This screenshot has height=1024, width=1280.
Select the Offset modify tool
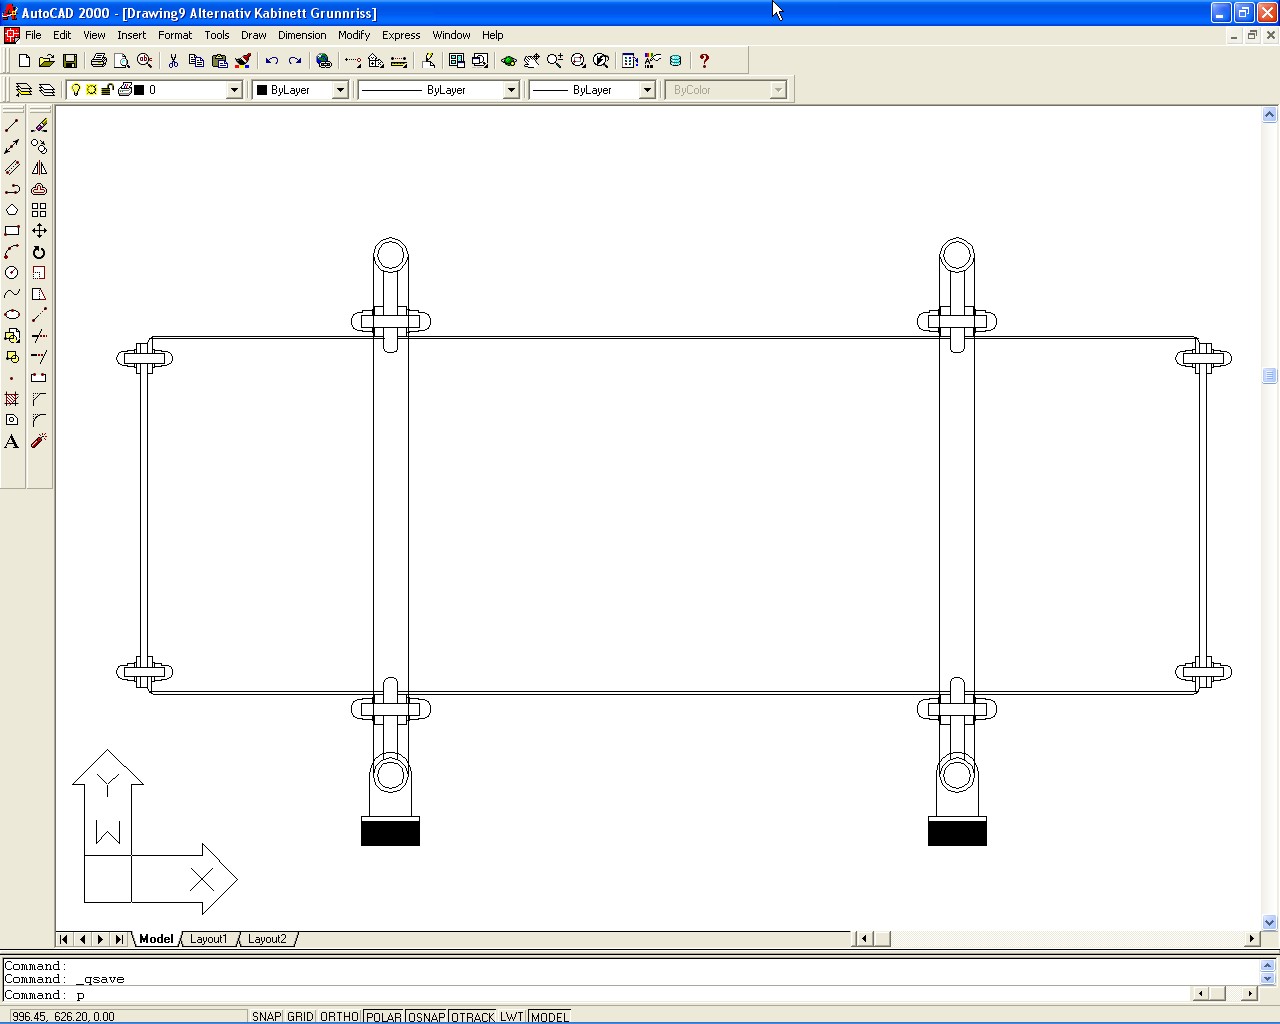[39, 189]
